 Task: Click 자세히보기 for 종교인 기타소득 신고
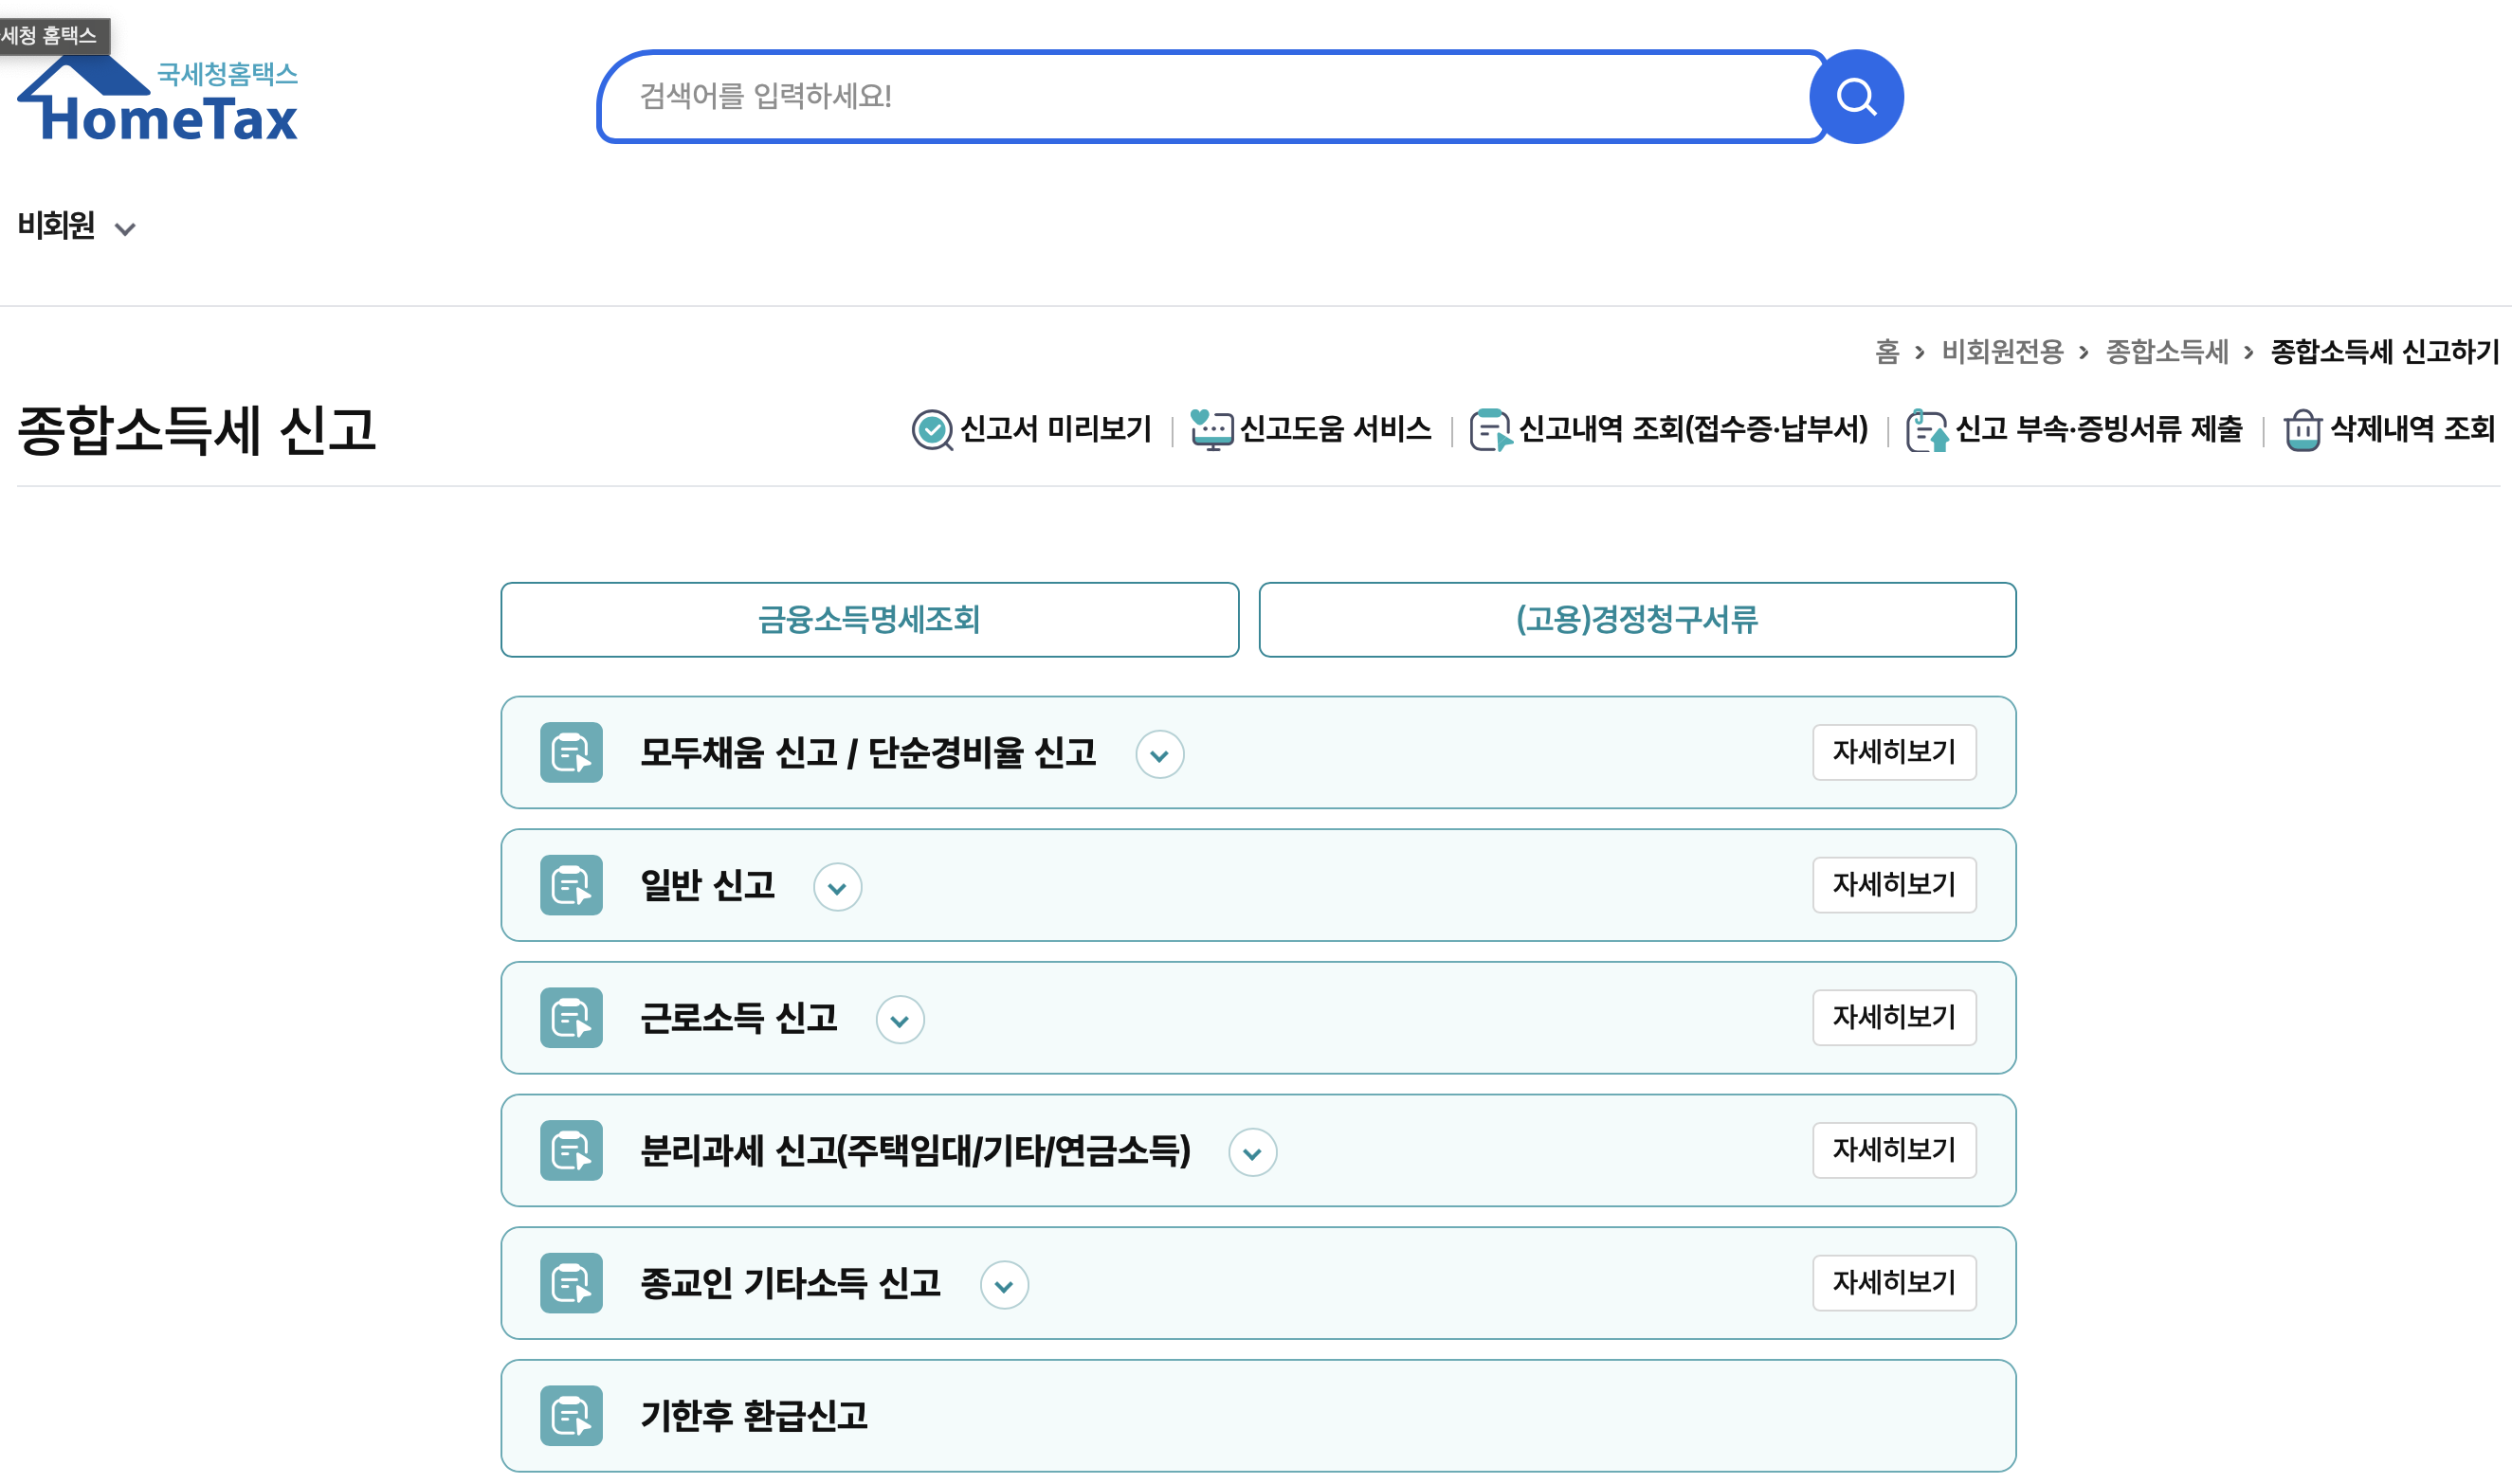click(x=1894, y=1283)
